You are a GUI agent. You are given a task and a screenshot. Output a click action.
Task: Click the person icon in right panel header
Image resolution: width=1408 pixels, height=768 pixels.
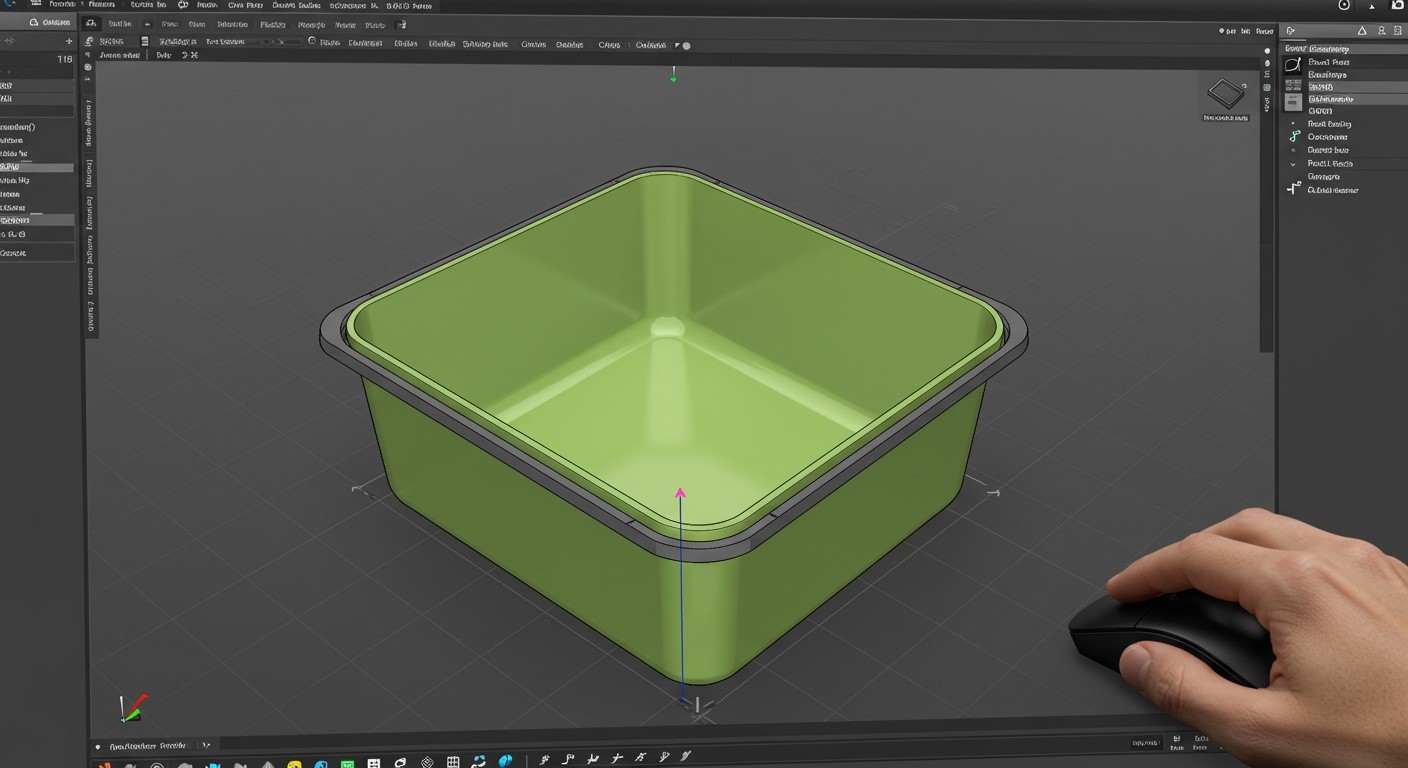click(1381, 32)
